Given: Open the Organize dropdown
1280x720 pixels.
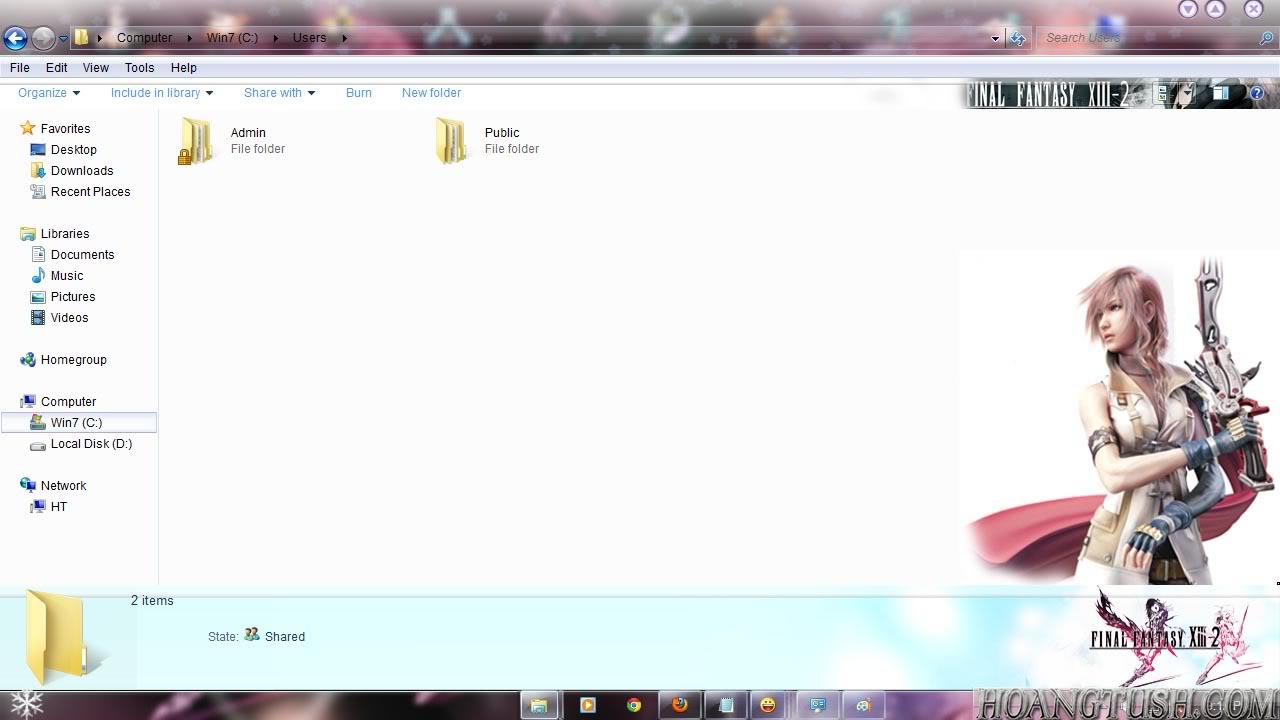Looking at the screenshot, I should tap(49, 93).
